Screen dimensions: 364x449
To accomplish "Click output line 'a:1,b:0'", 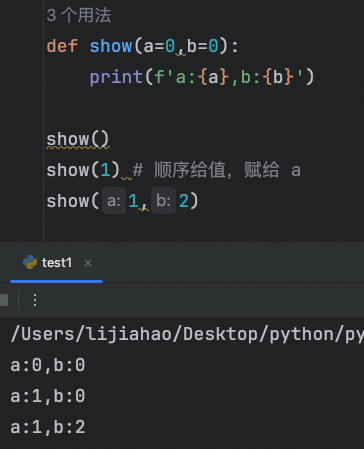I will (x=48, y=396).
